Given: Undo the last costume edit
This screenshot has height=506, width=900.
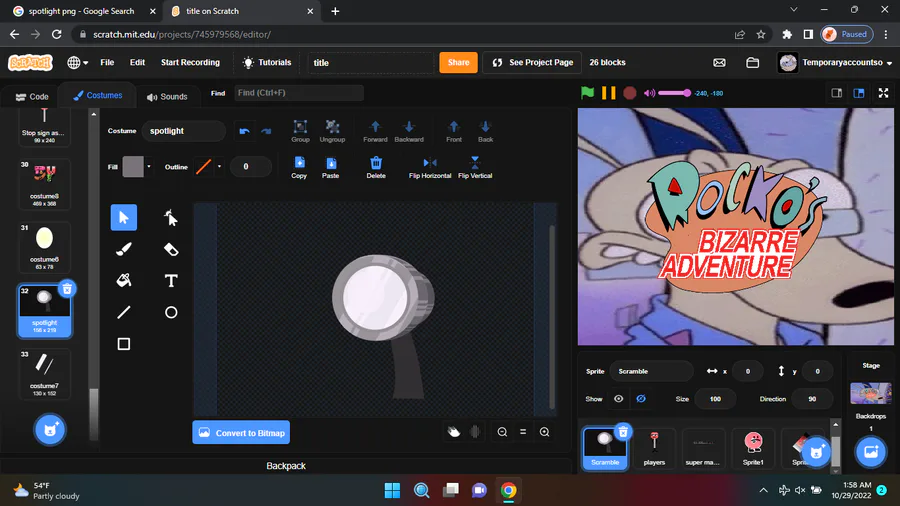Looking at the screenshot, I should [x=245, y=131].
